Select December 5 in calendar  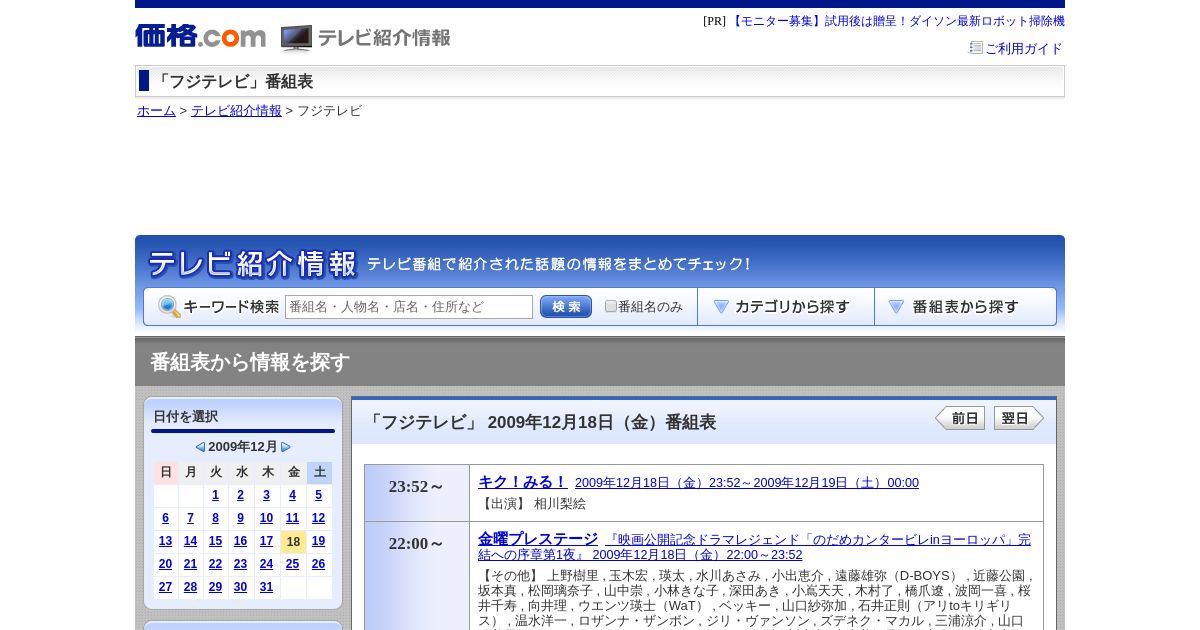(x=318, y=495)
